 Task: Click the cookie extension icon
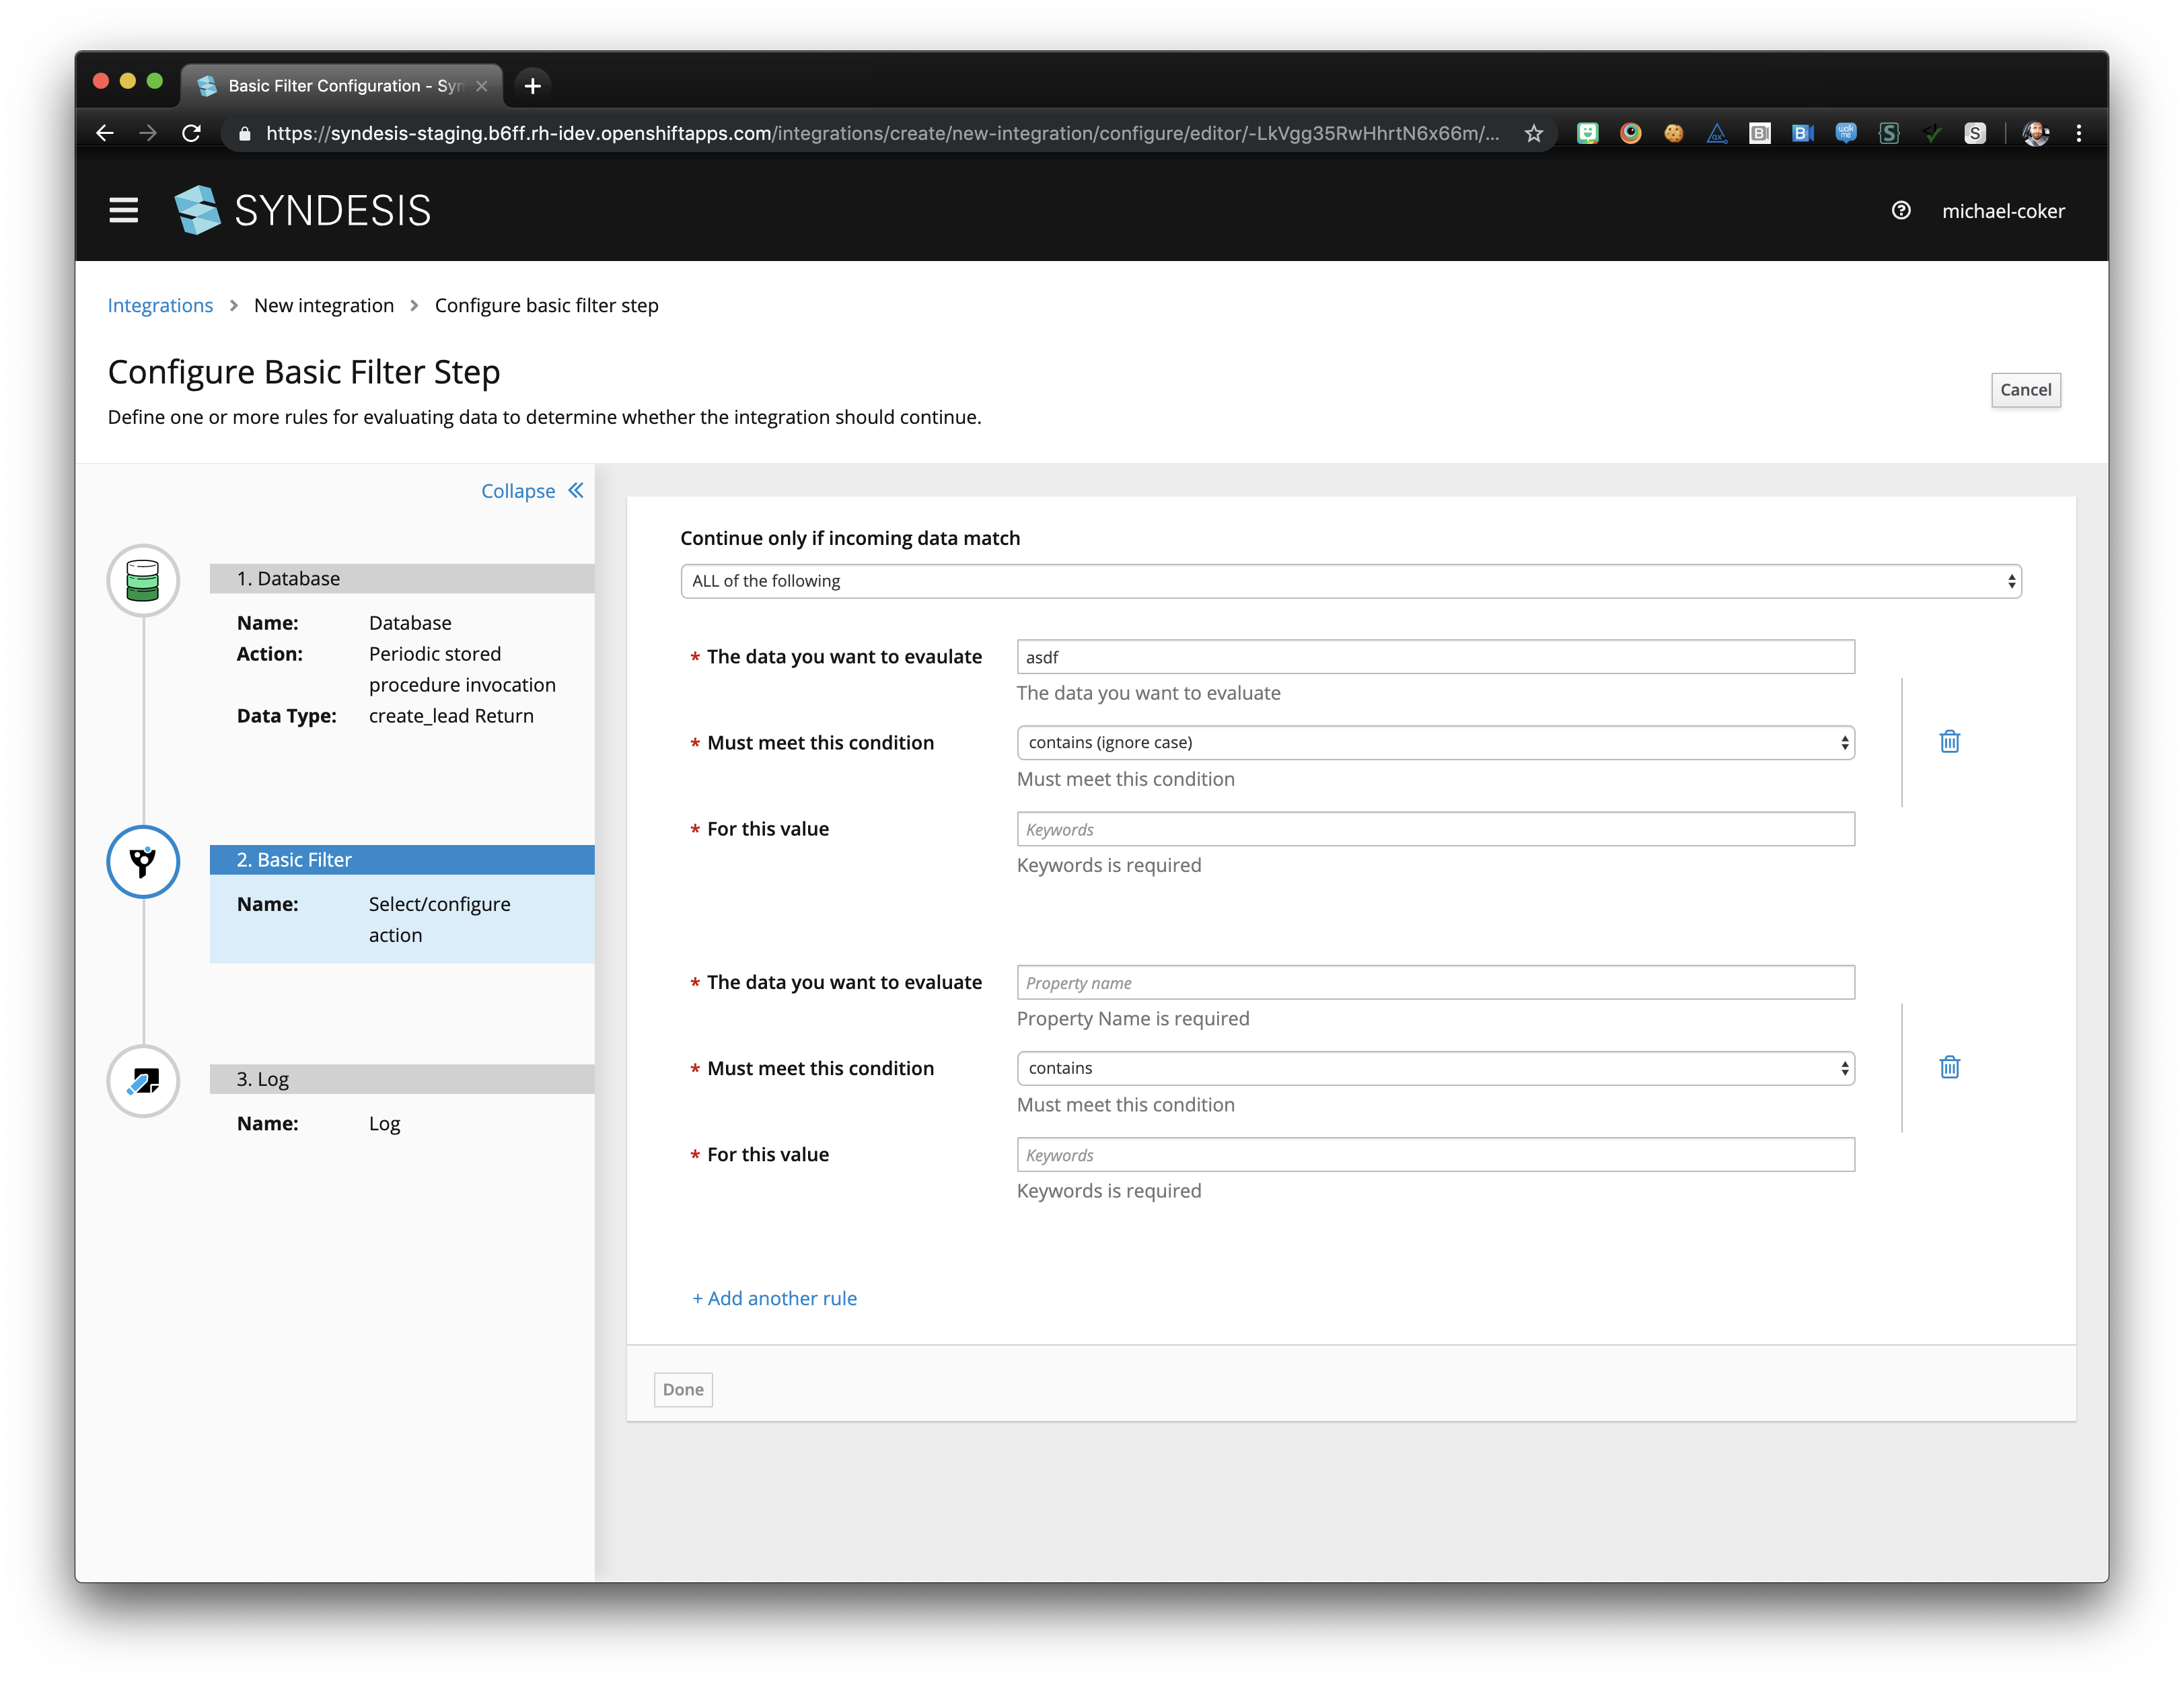(x=1673, y=133)
